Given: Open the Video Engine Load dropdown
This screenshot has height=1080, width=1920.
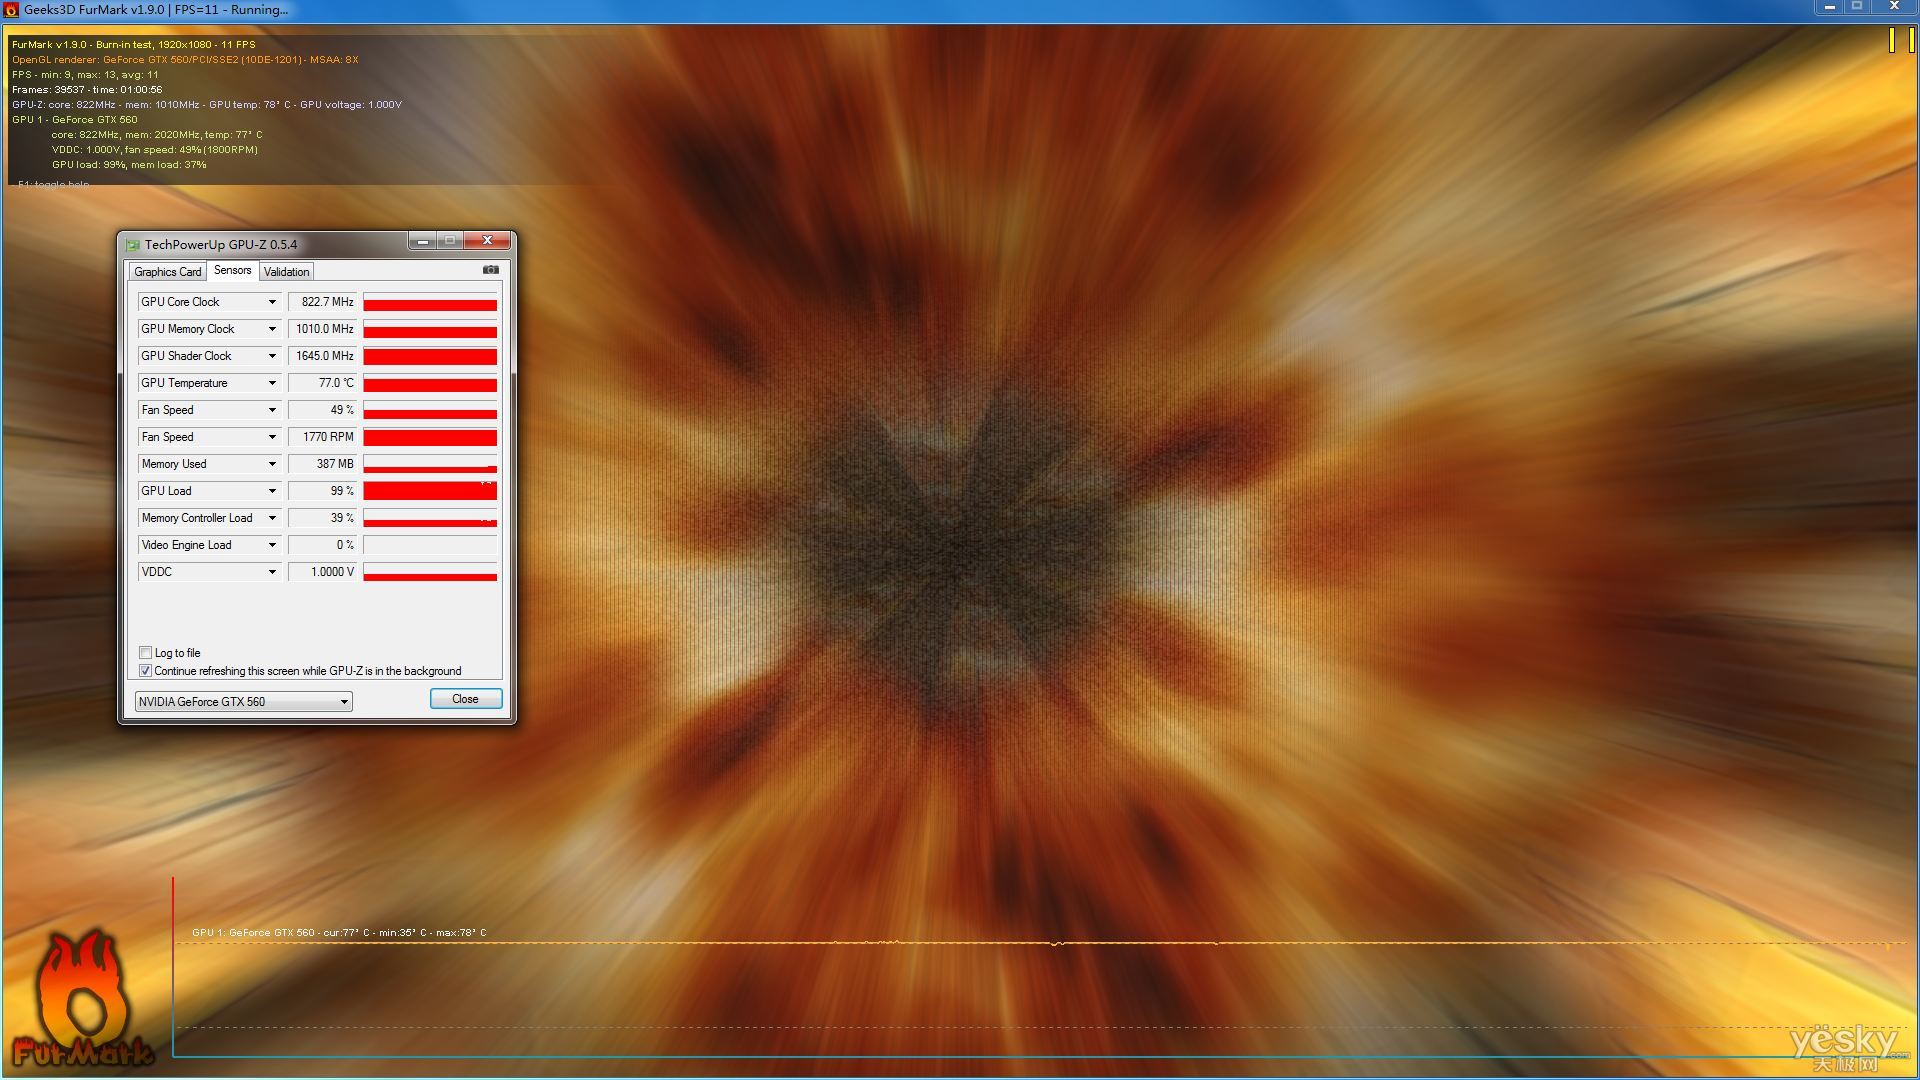Looking at the screenshot, I should click(x=271, y=545).
